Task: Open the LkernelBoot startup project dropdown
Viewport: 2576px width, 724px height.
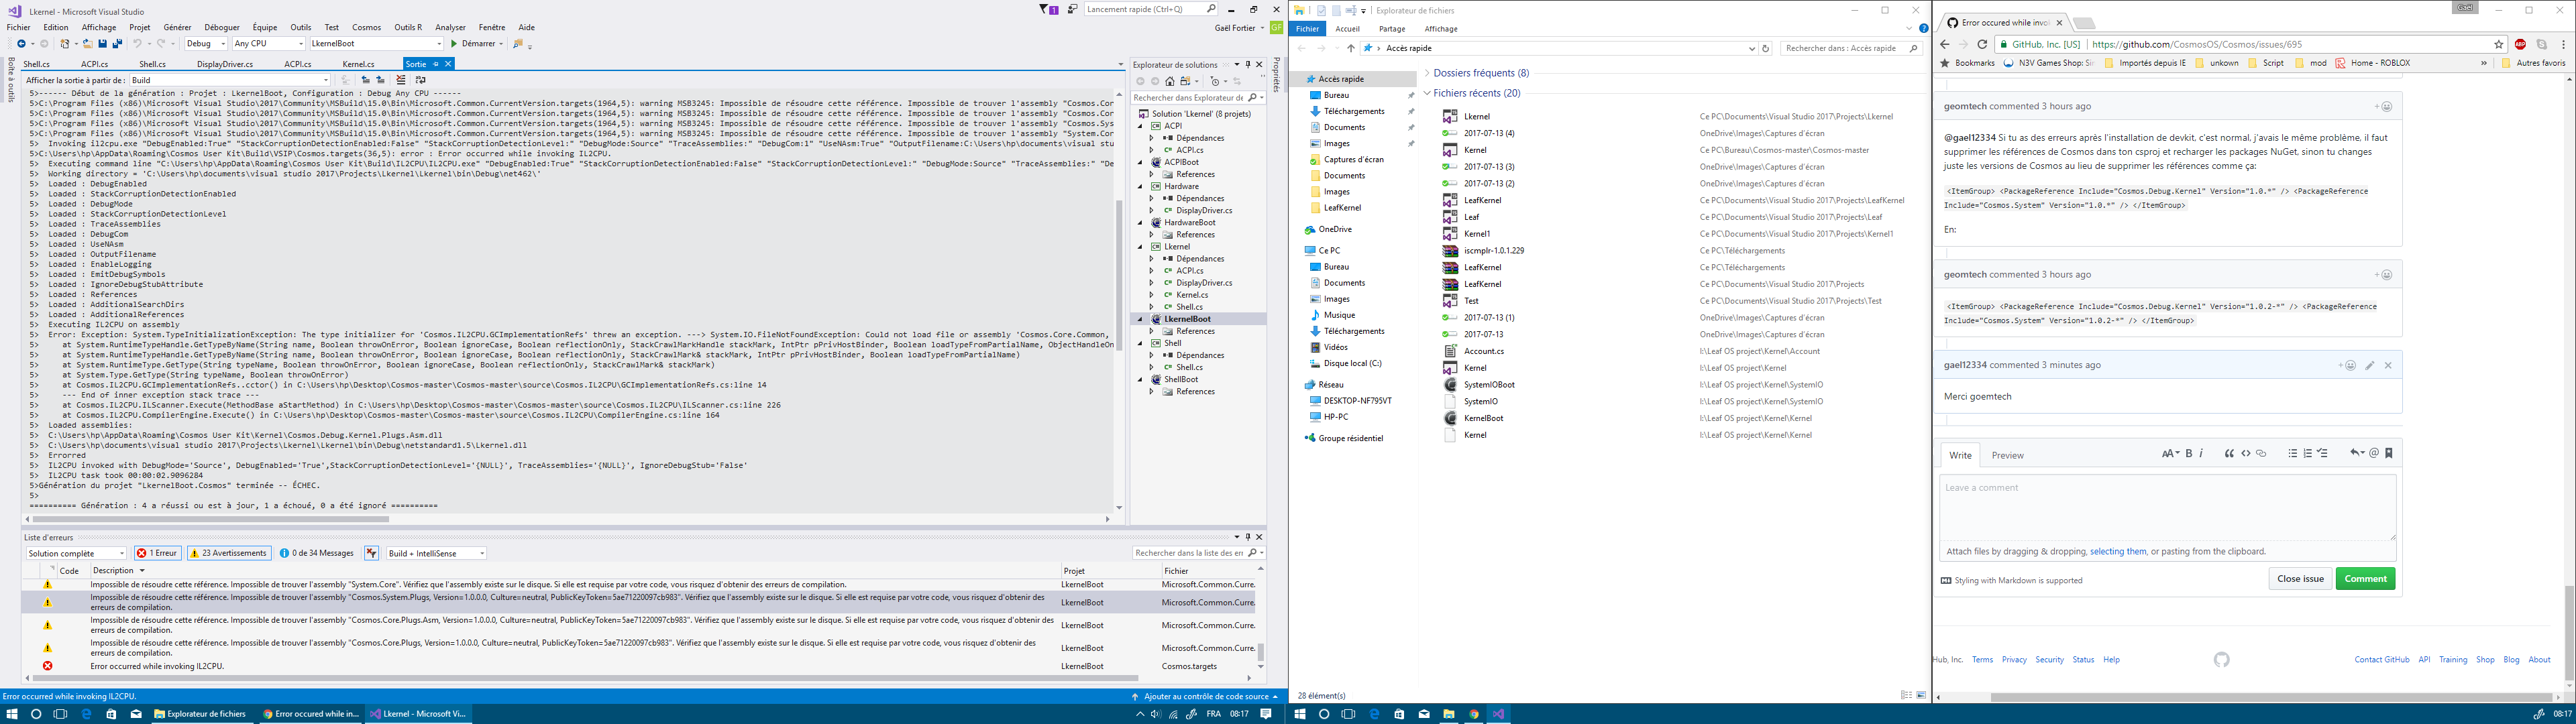Action: (x=377, y=44)
